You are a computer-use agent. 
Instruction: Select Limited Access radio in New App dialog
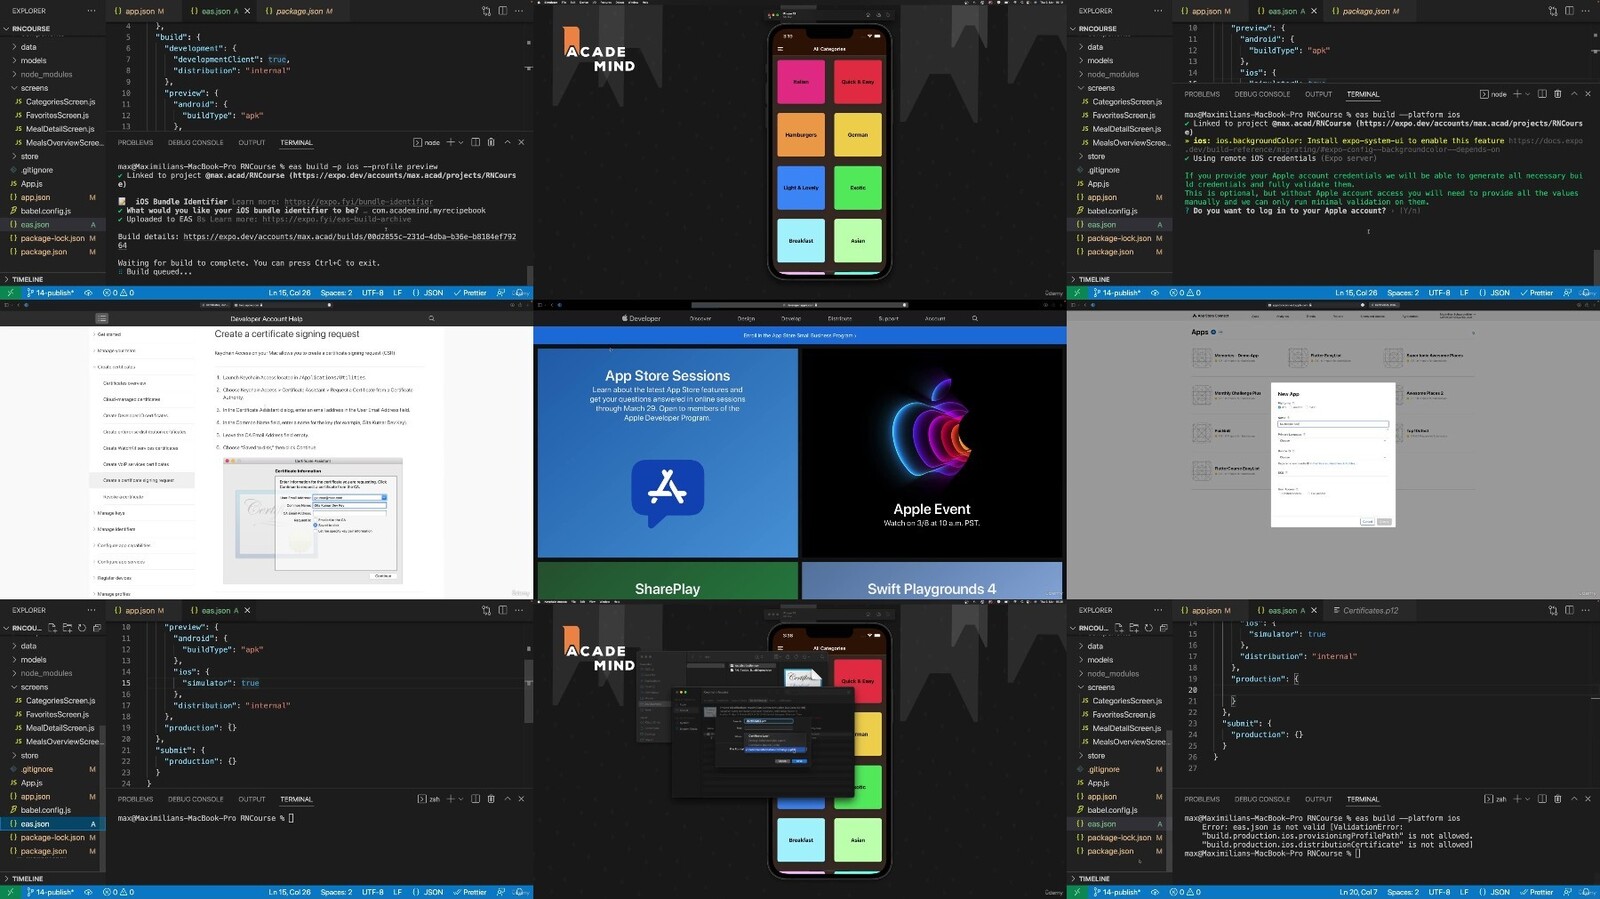[1280, 493]
